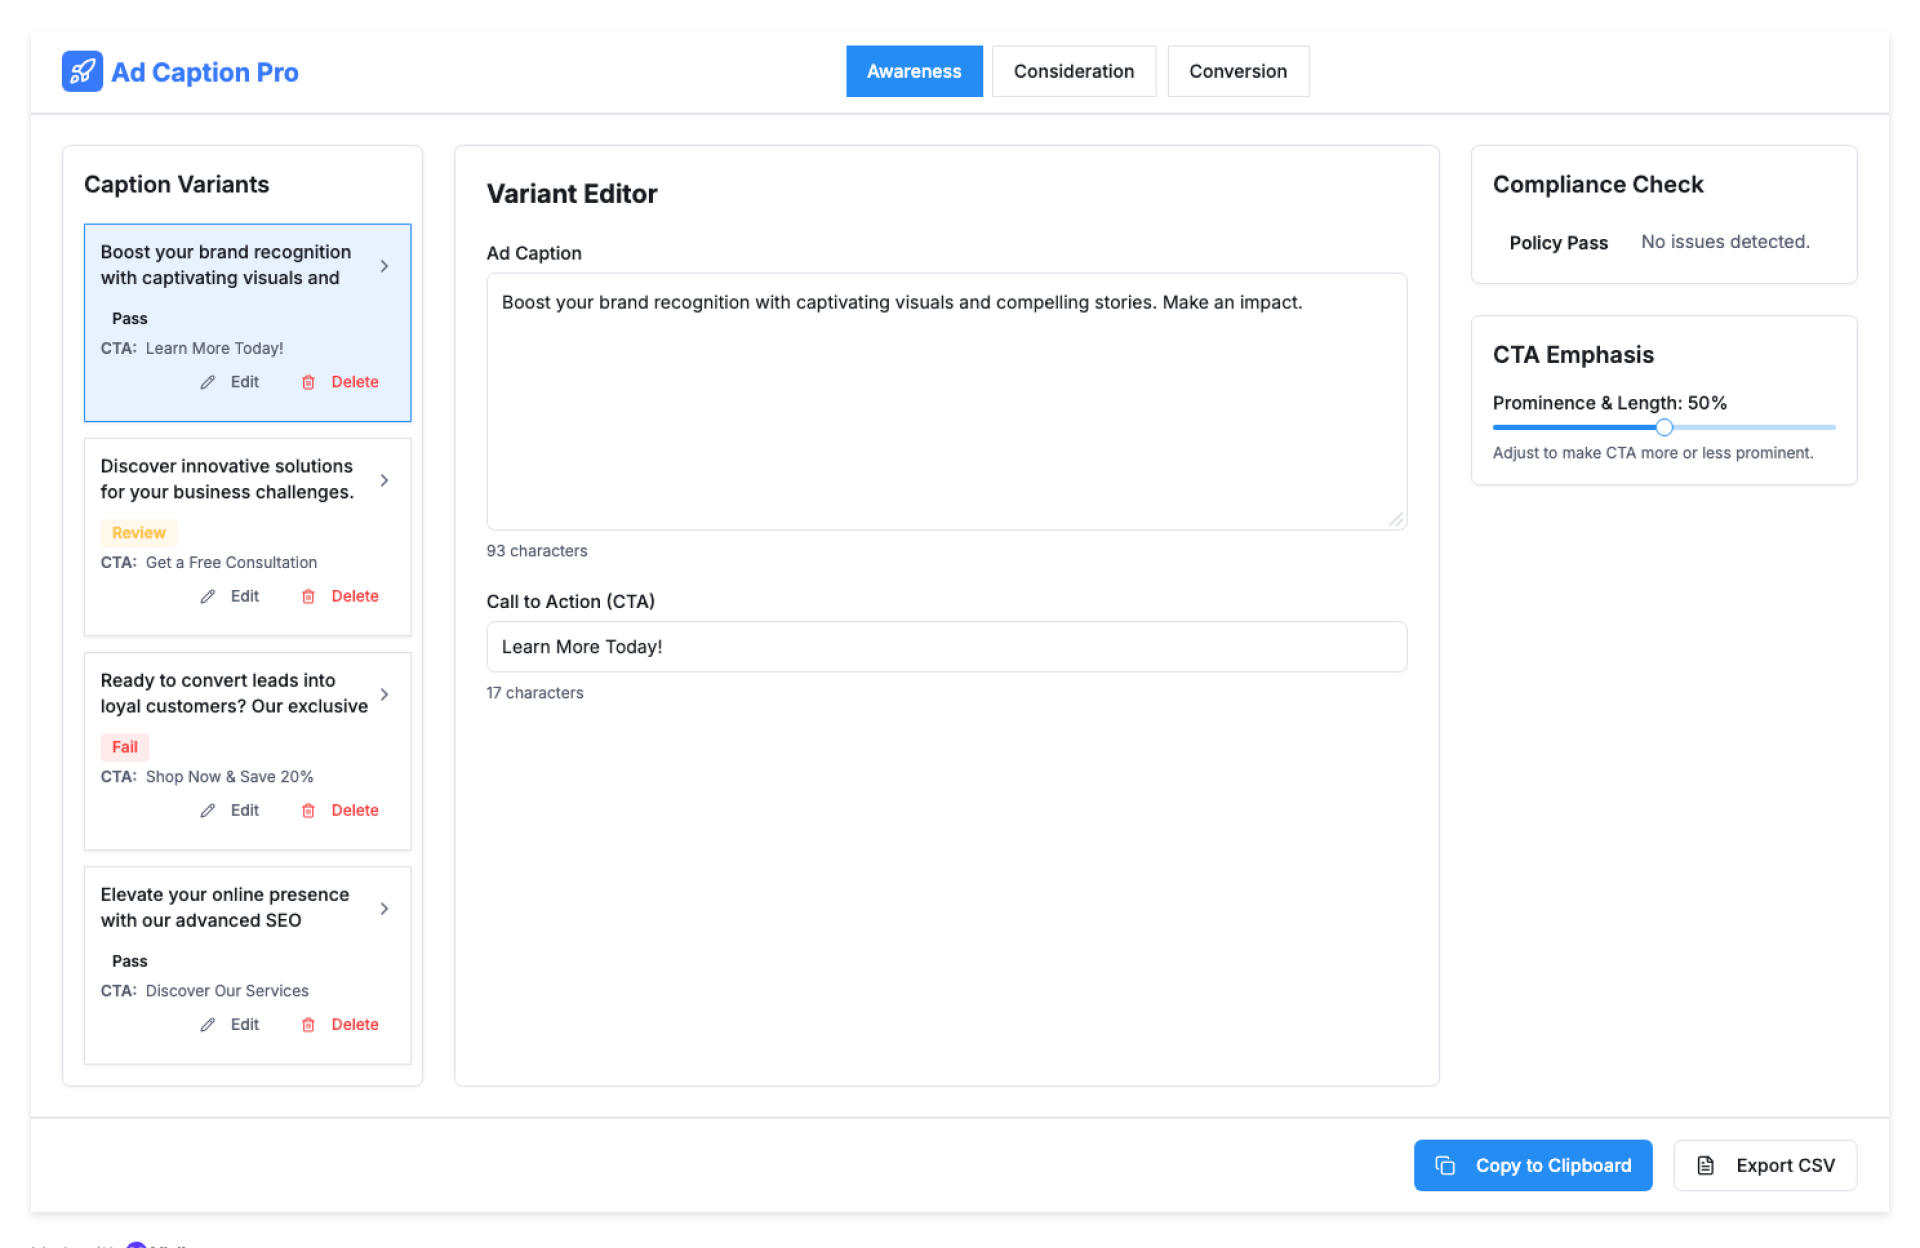The height and width of the screenshot is (1248, 1920).
Task: Click the clipboard copy icon
Action: pos(1445,1165)
